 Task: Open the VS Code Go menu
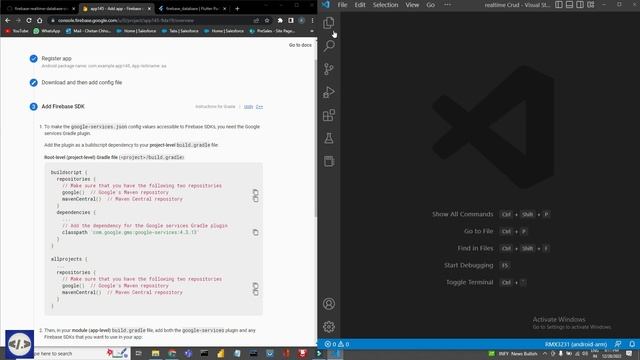(431, 5)
